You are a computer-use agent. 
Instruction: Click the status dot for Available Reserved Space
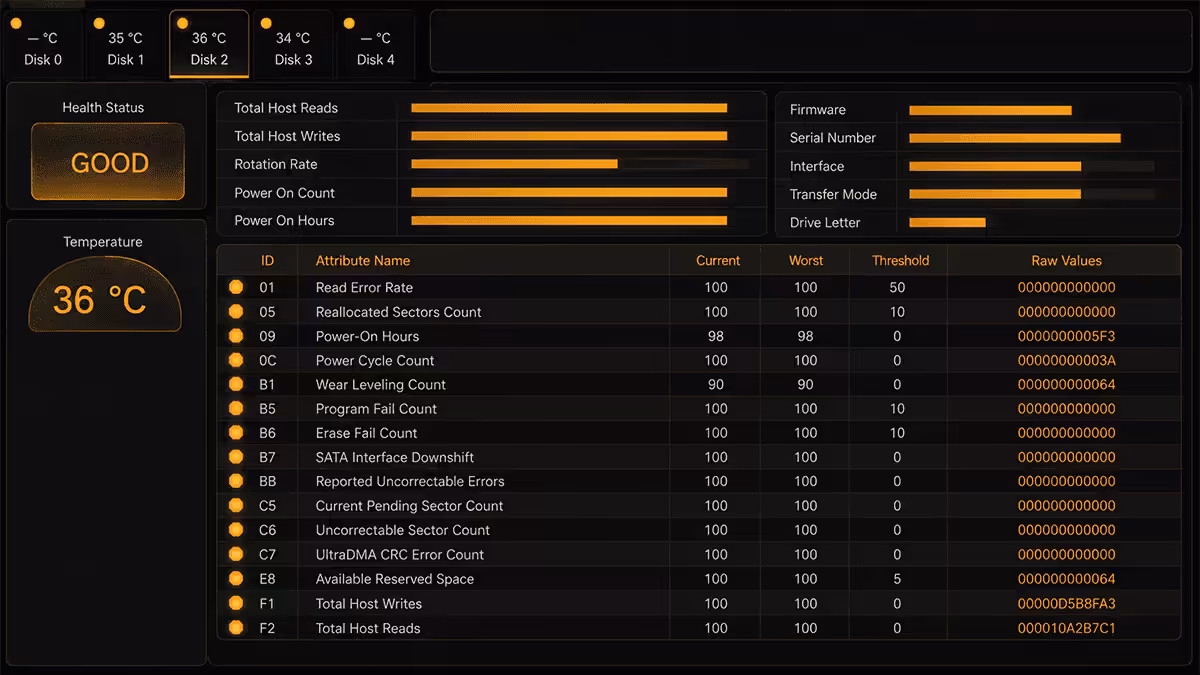(x=236, y=578)
